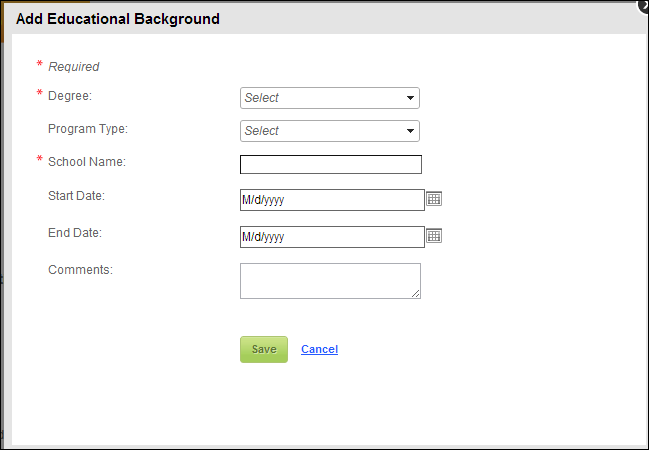Screen dimensions: 649x450
Task: Click the School Name label
Action: pyautogui.click(x=87, y=162)
